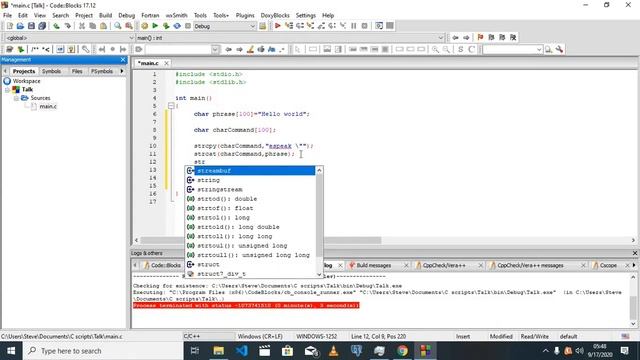
Task: Toggle Match case Aa search option
Action: tap(271, 49)
